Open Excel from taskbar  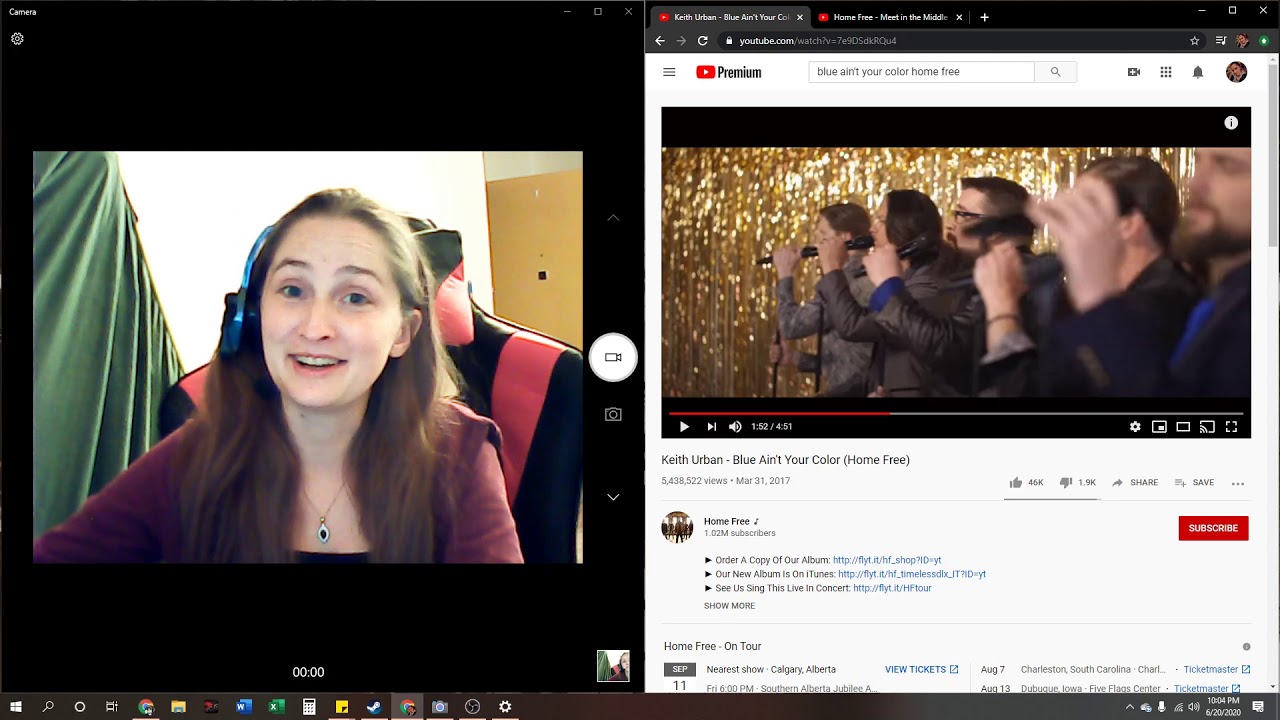point(276,707)
